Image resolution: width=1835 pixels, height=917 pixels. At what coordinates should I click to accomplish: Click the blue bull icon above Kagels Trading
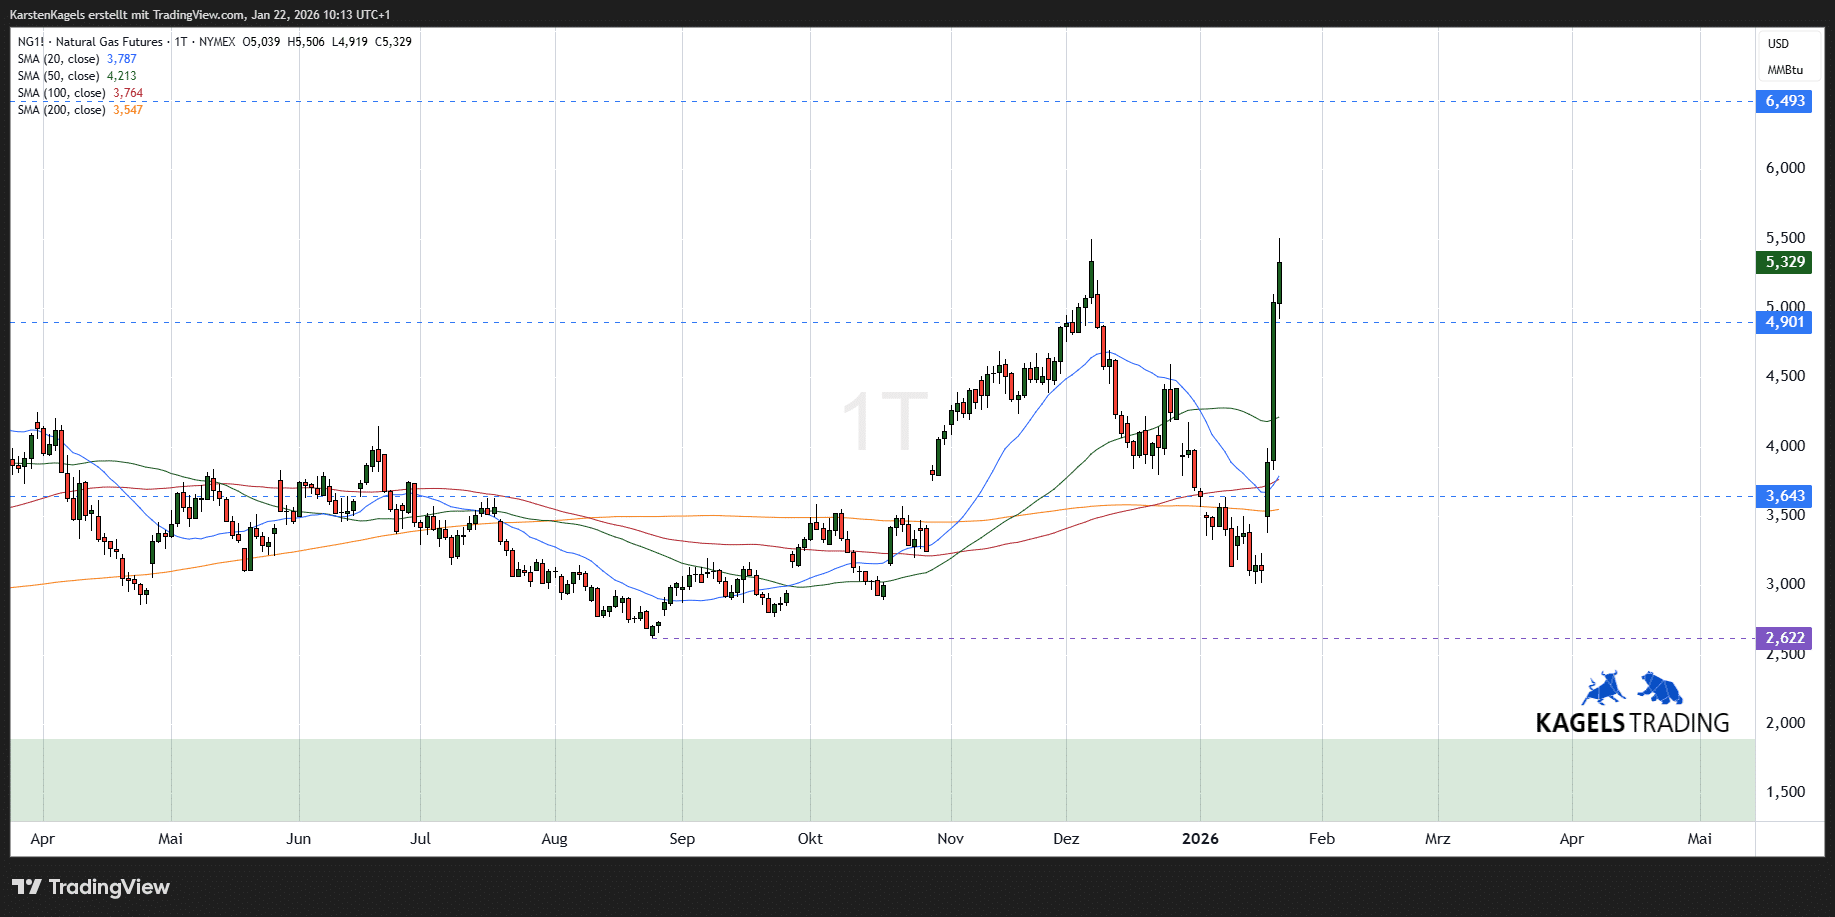(x=1603, y=689)
